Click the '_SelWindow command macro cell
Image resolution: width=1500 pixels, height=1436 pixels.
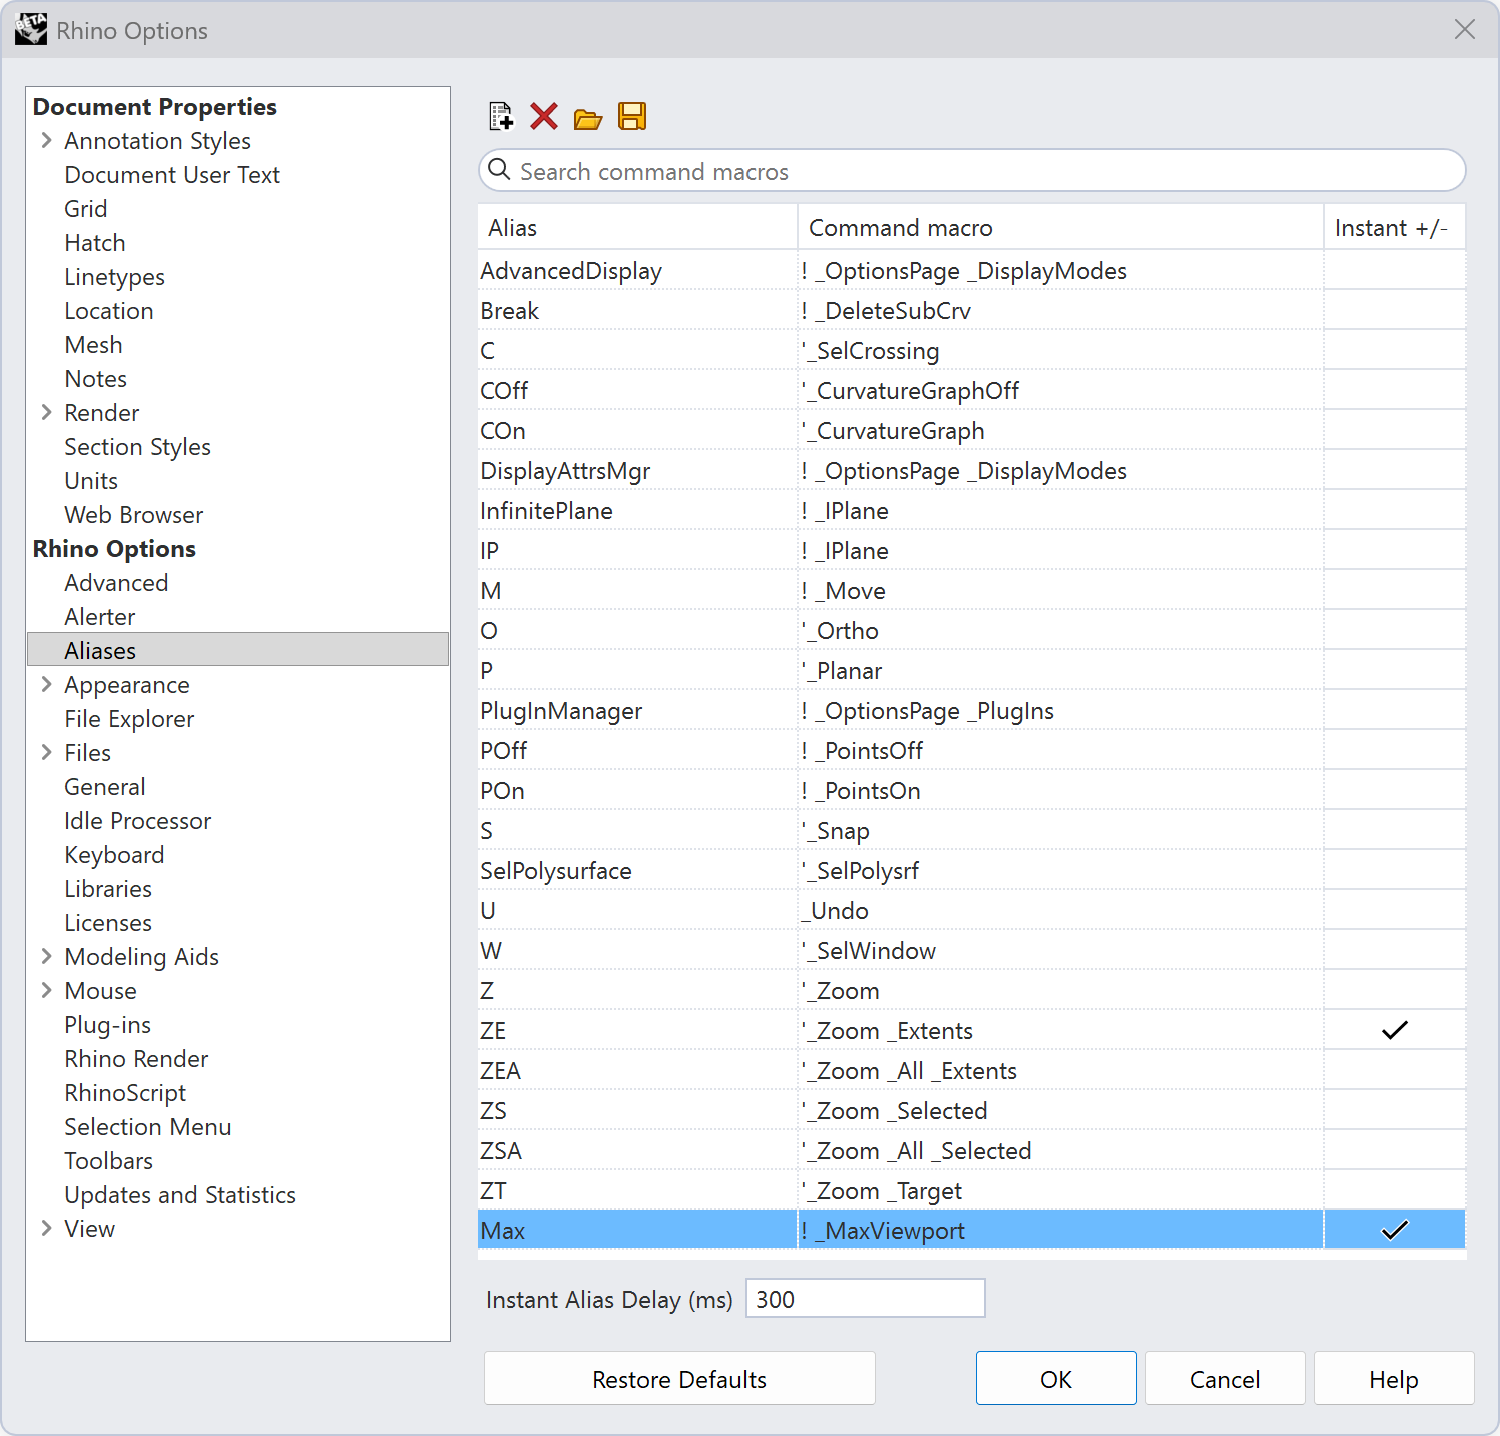1061,950
